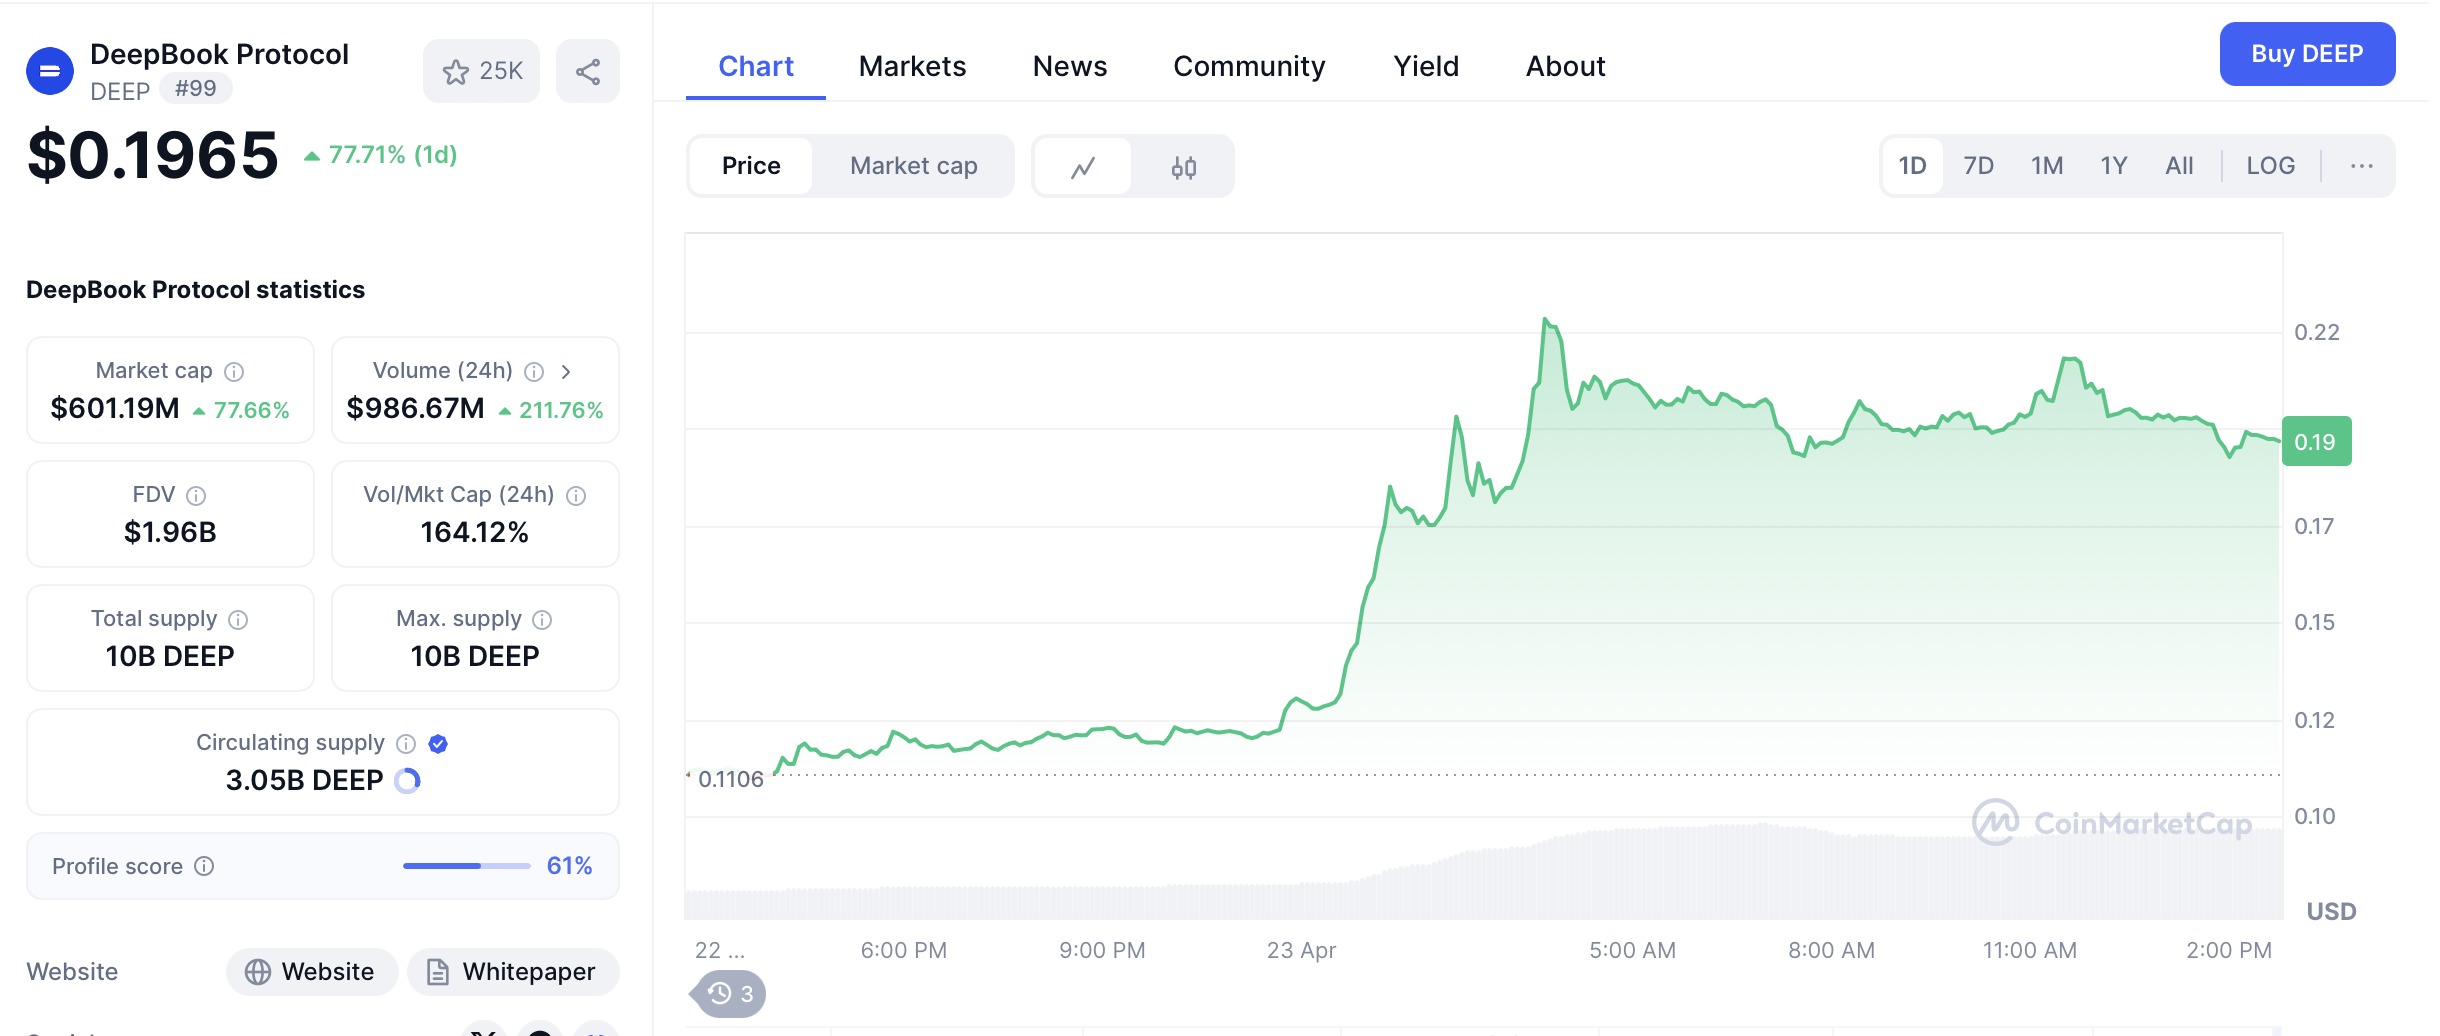This screenshot has width=2440, height=1036.
Task: Click the Profile score progress bar
Action: pos(466,866)
